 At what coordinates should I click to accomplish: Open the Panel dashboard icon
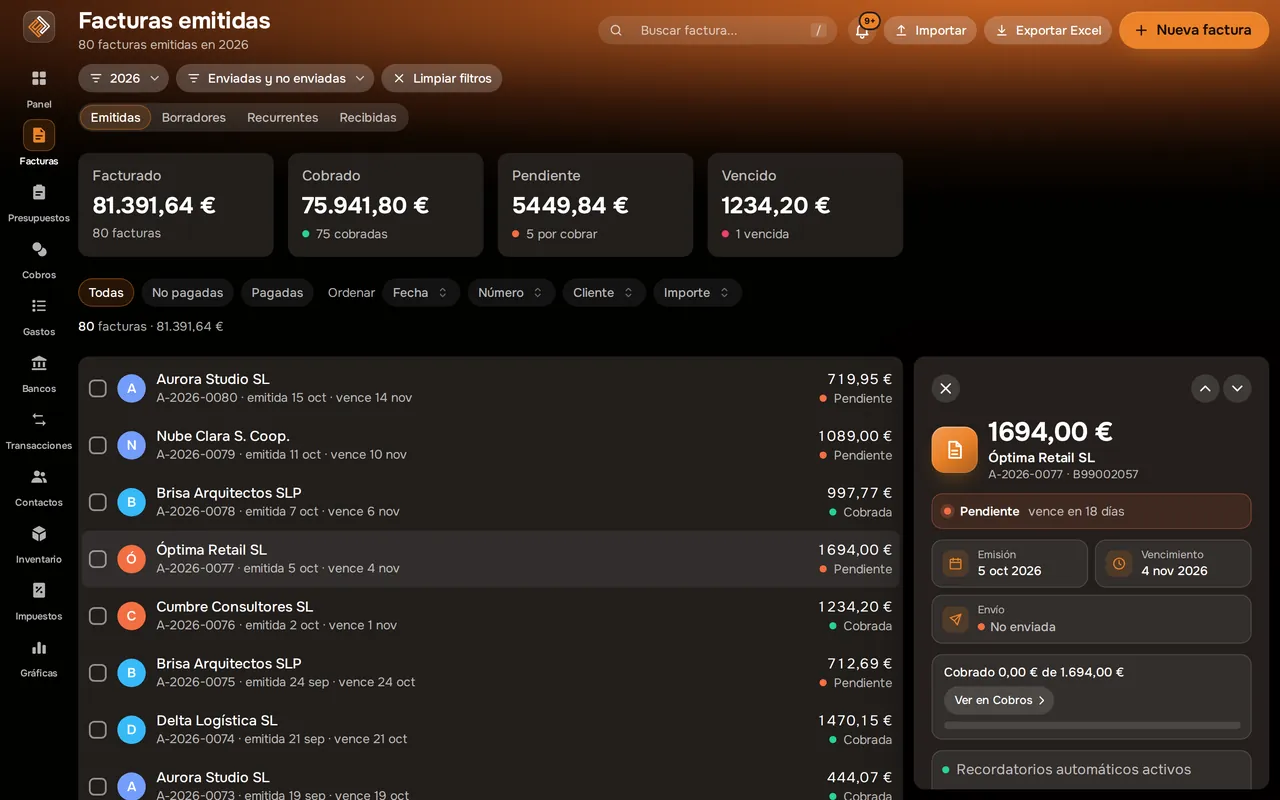(39, 78)
